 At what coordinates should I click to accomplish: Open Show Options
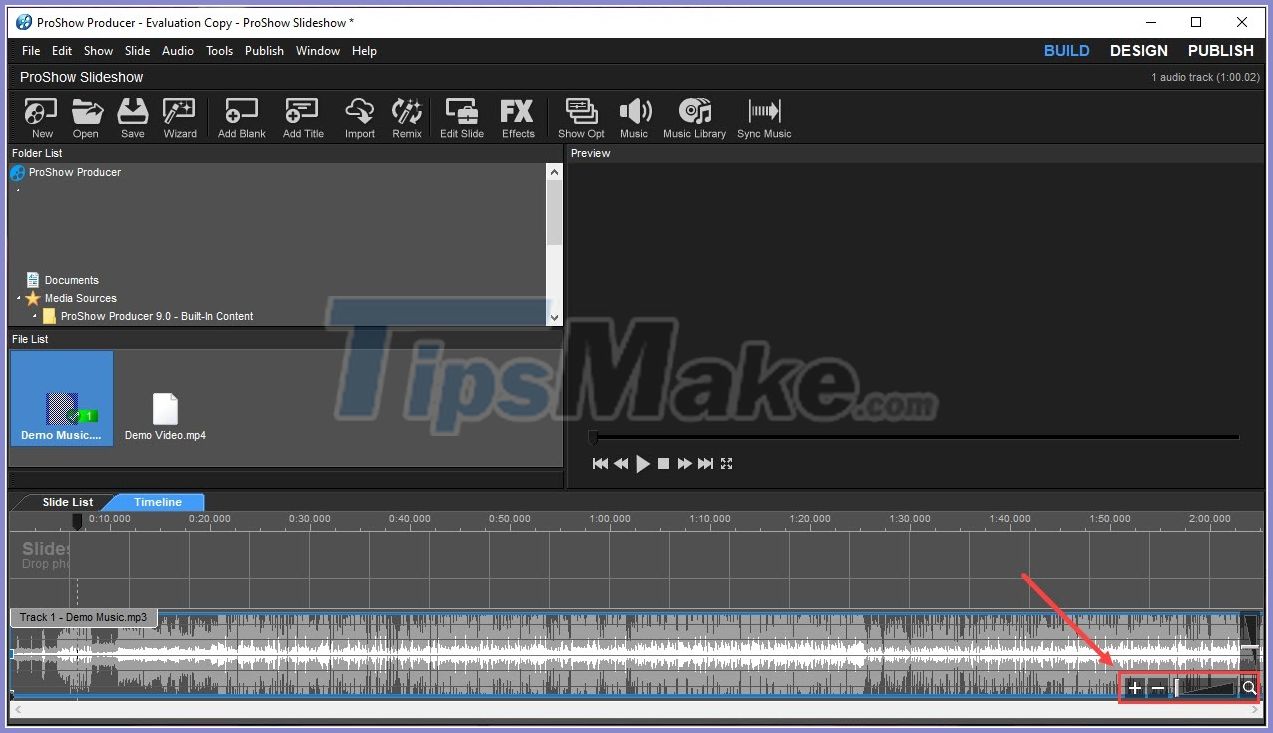coord(580,117)
